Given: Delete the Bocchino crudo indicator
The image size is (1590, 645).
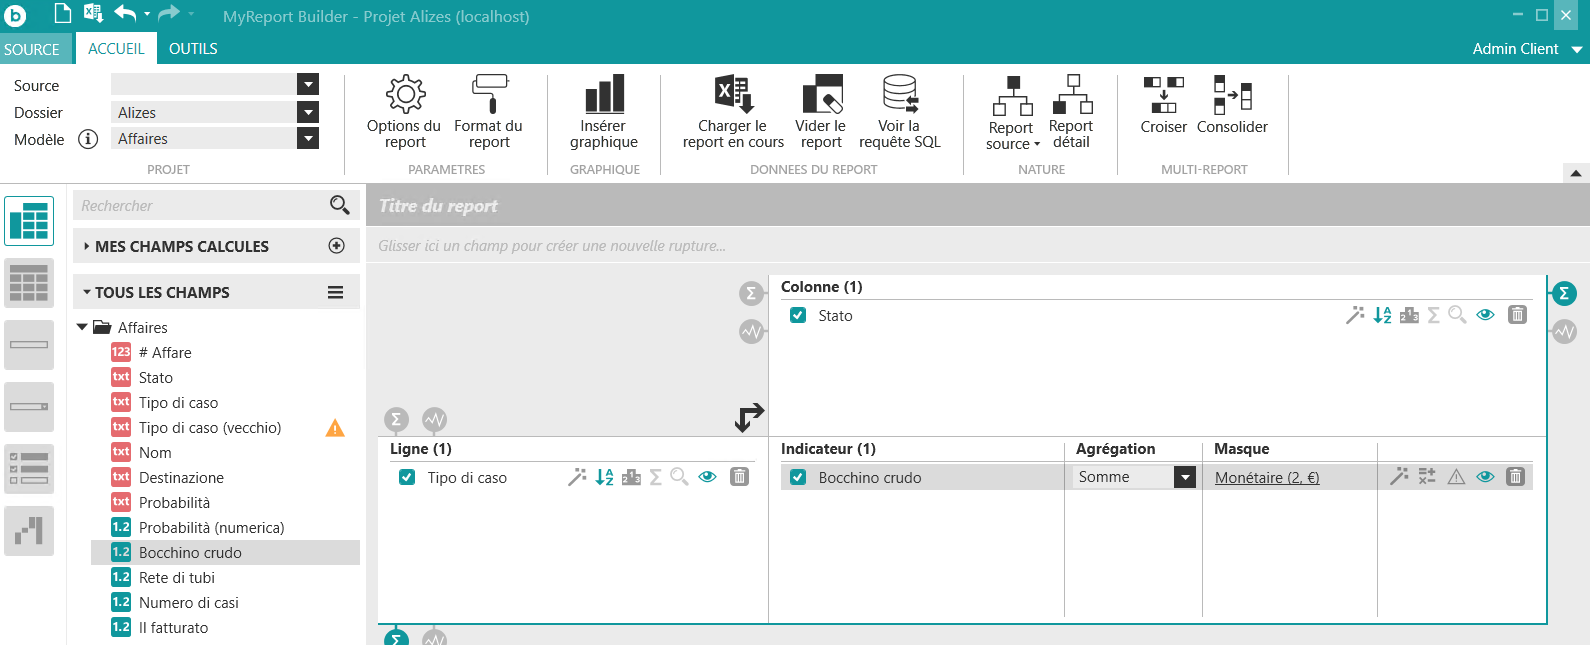Looking at the screenshot, I should 1515,477.
